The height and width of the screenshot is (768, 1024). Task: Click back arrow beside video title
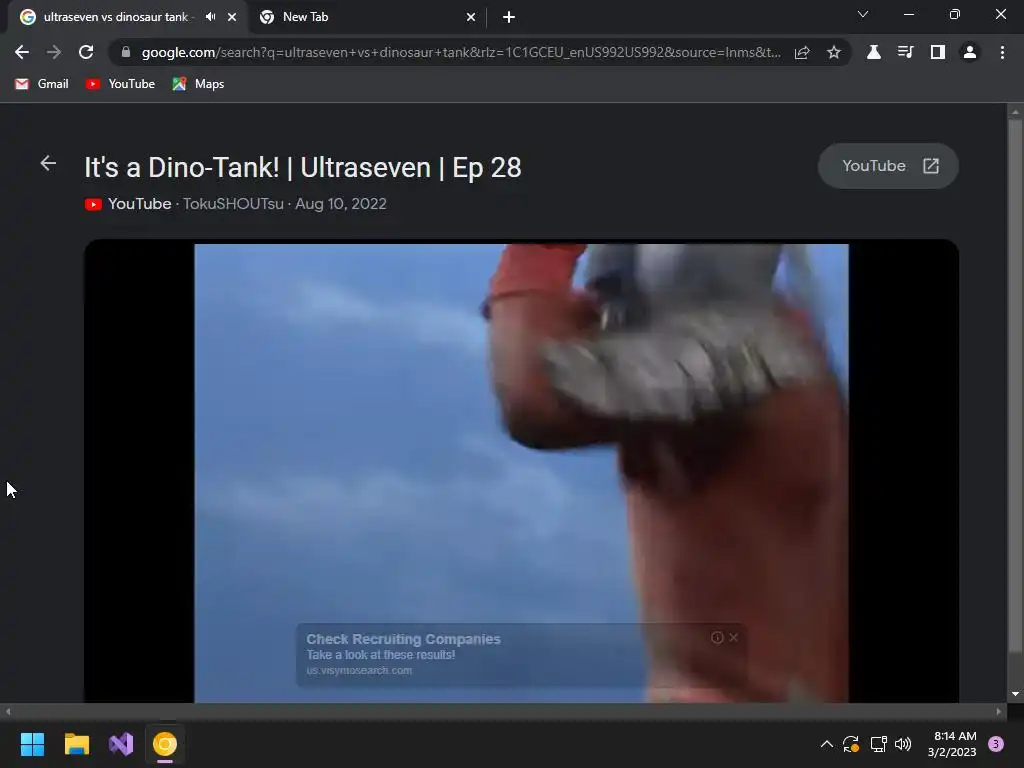point(48,163)
